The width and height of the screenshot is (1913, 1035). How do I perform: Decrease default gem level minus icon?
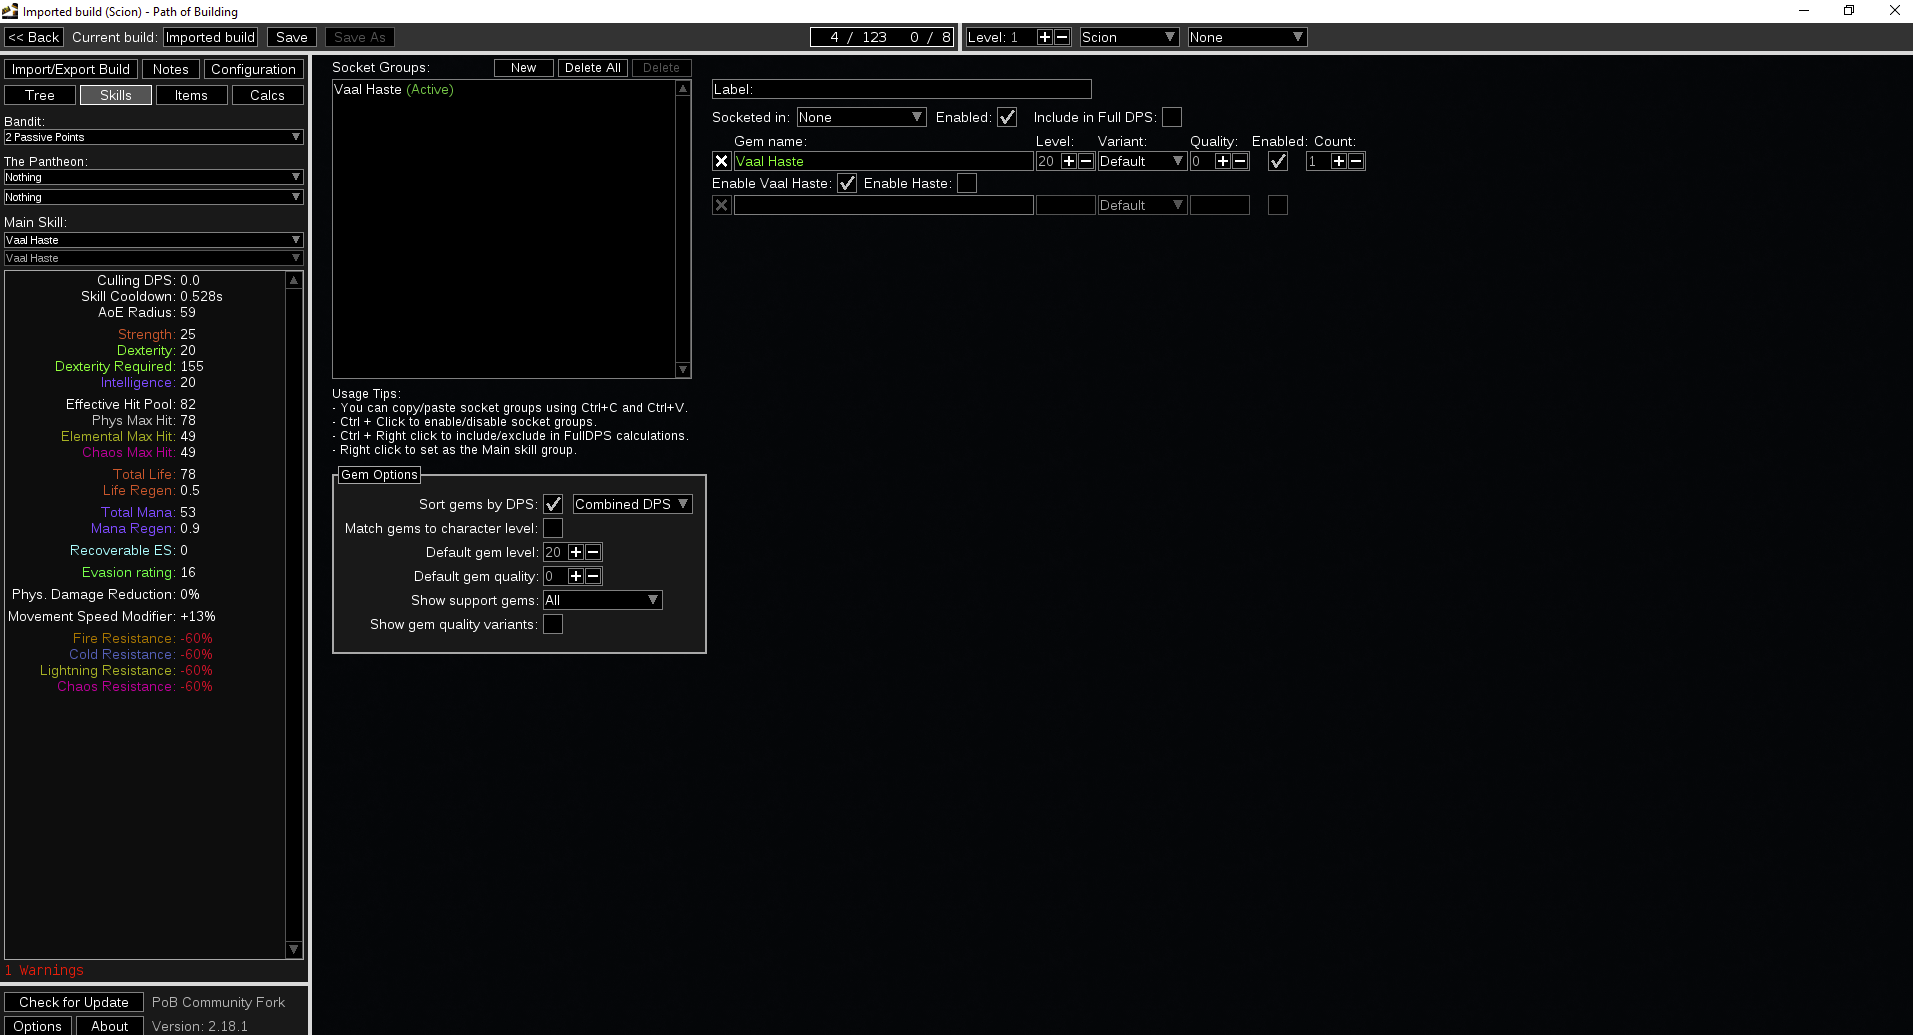[593, 552]
